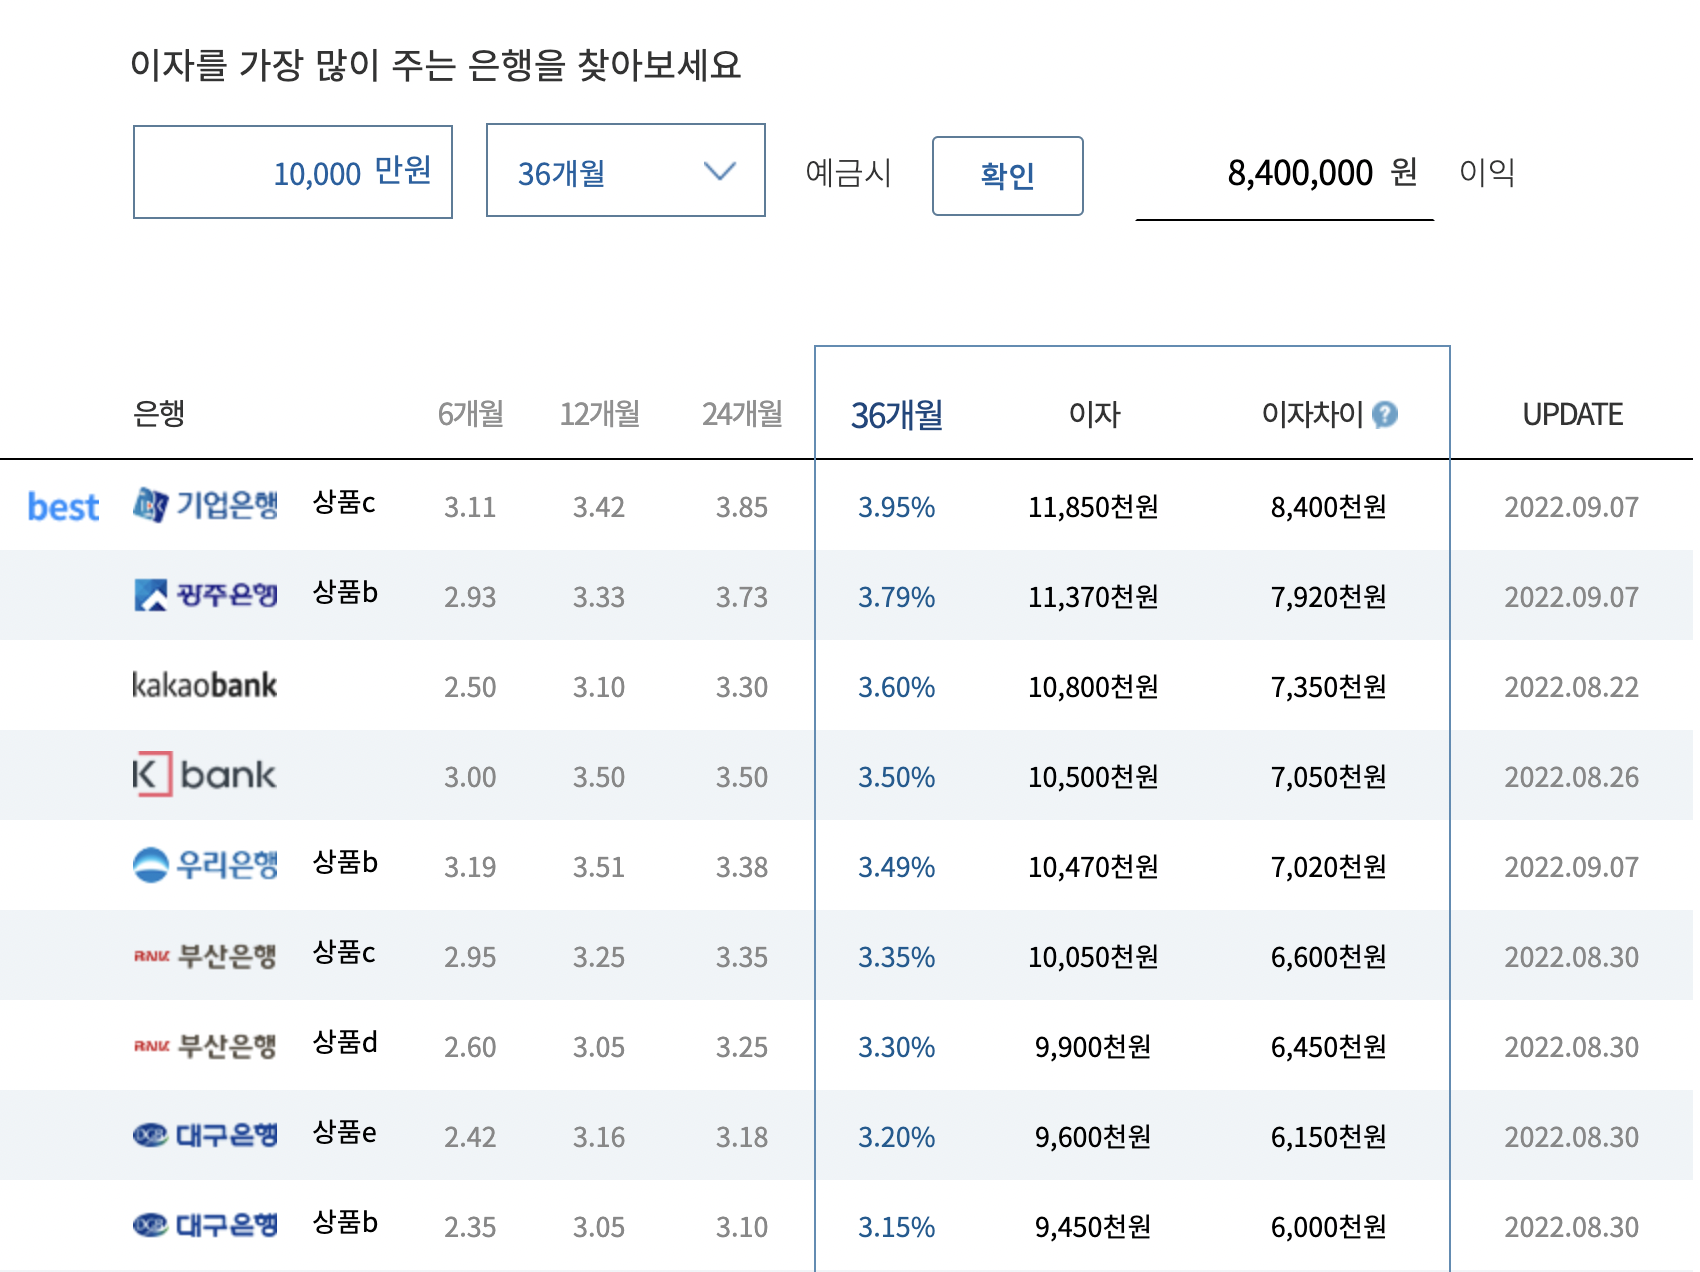Screen dimensions: 1700x1272
Task: Select the 36개월 column header
Action: (897, 415)
